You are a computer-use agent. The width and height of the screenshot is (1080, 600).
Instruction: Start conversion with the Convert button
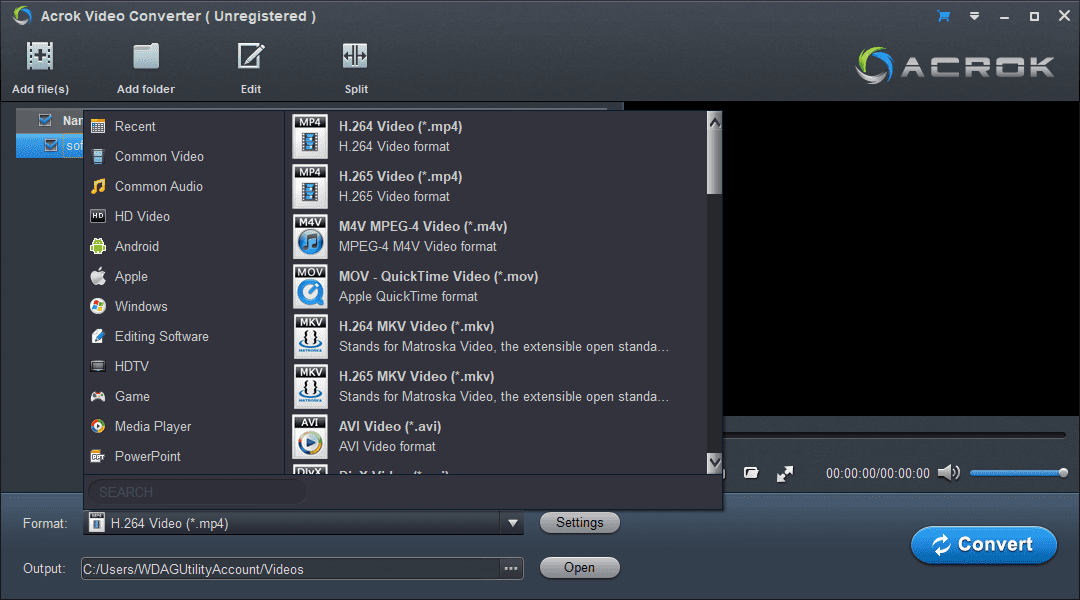pos(984,545)
